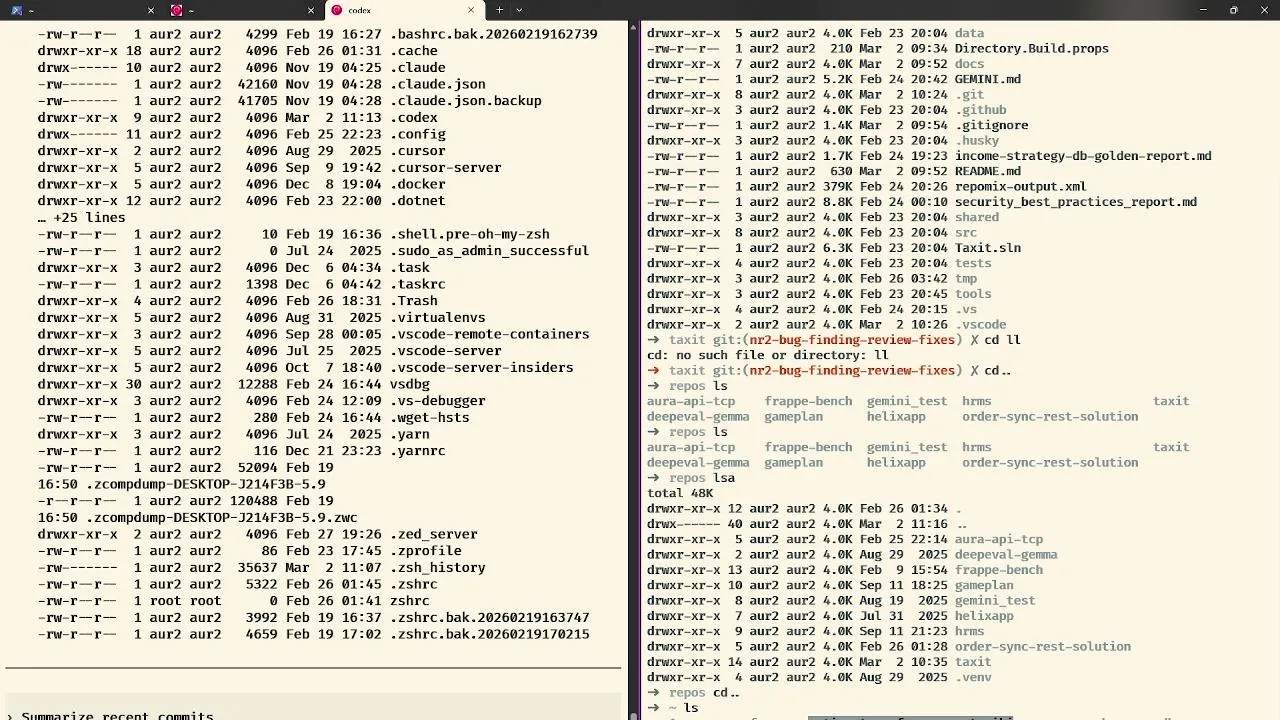Click 'Taxit.sln' in right pane
Image resolution: width=1280 pixels, height=720 pixels.
tap(988, 248)
